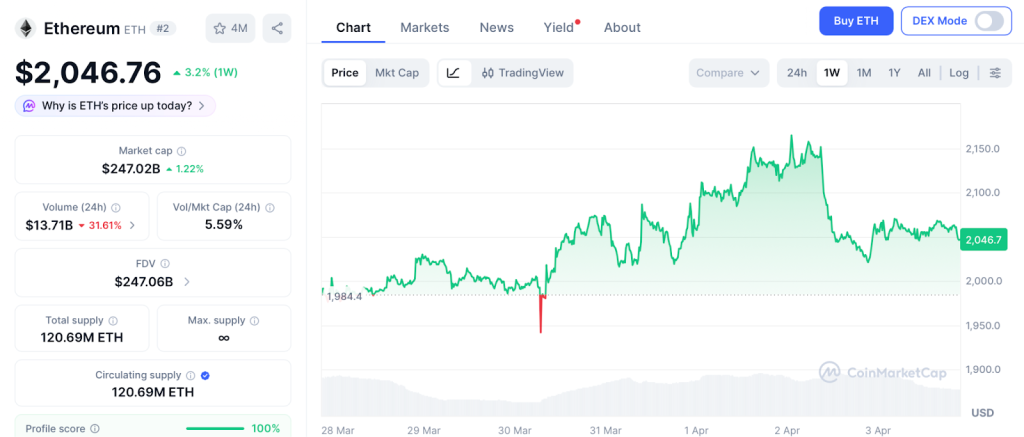Click the Market cap info icon
Screen dimensions: 1024x437
181,151
